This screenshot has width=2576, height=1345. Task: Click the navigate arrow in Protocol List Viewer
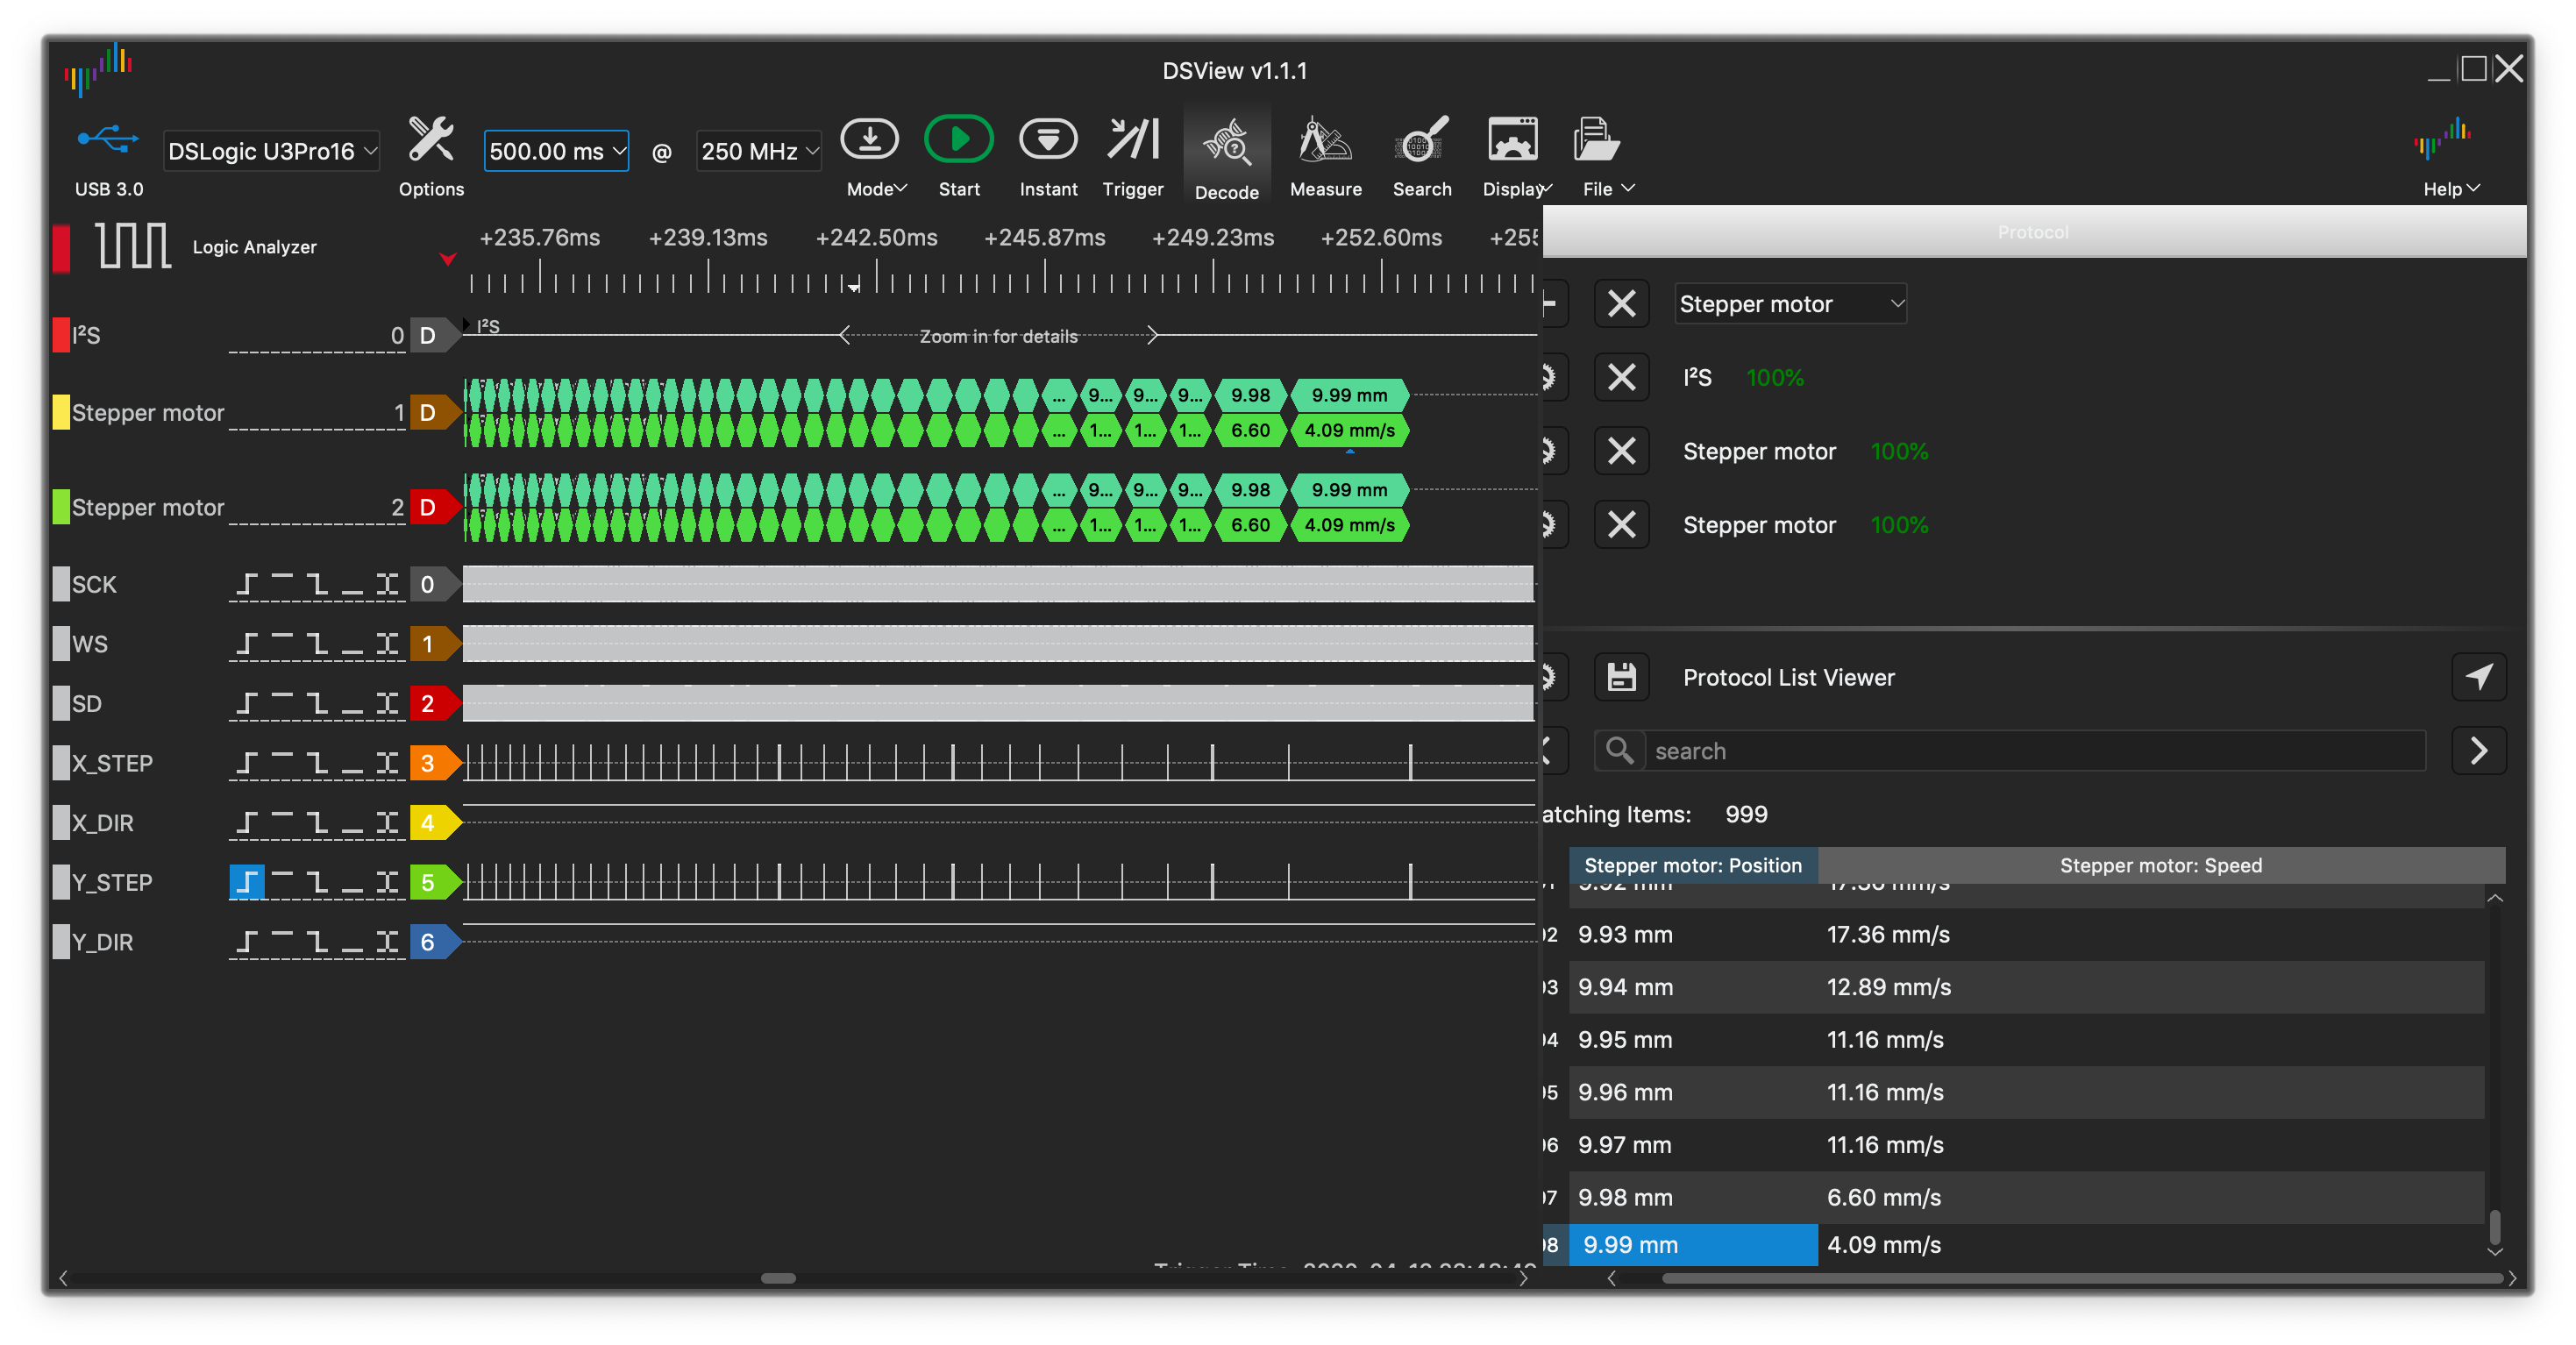2478,677
